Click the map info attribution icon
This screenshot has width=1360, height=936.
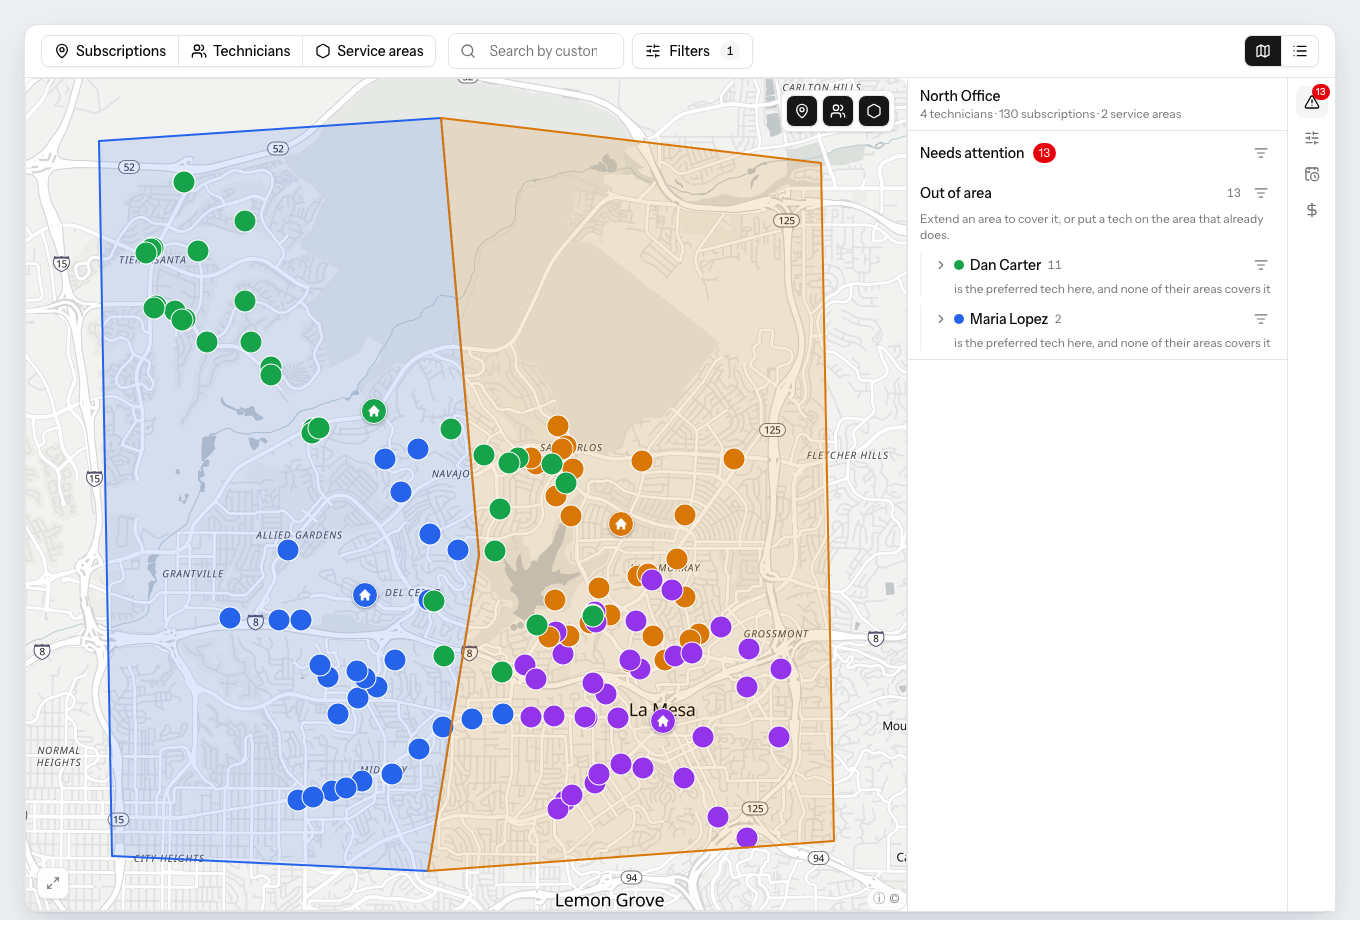(x=879, y=898)
